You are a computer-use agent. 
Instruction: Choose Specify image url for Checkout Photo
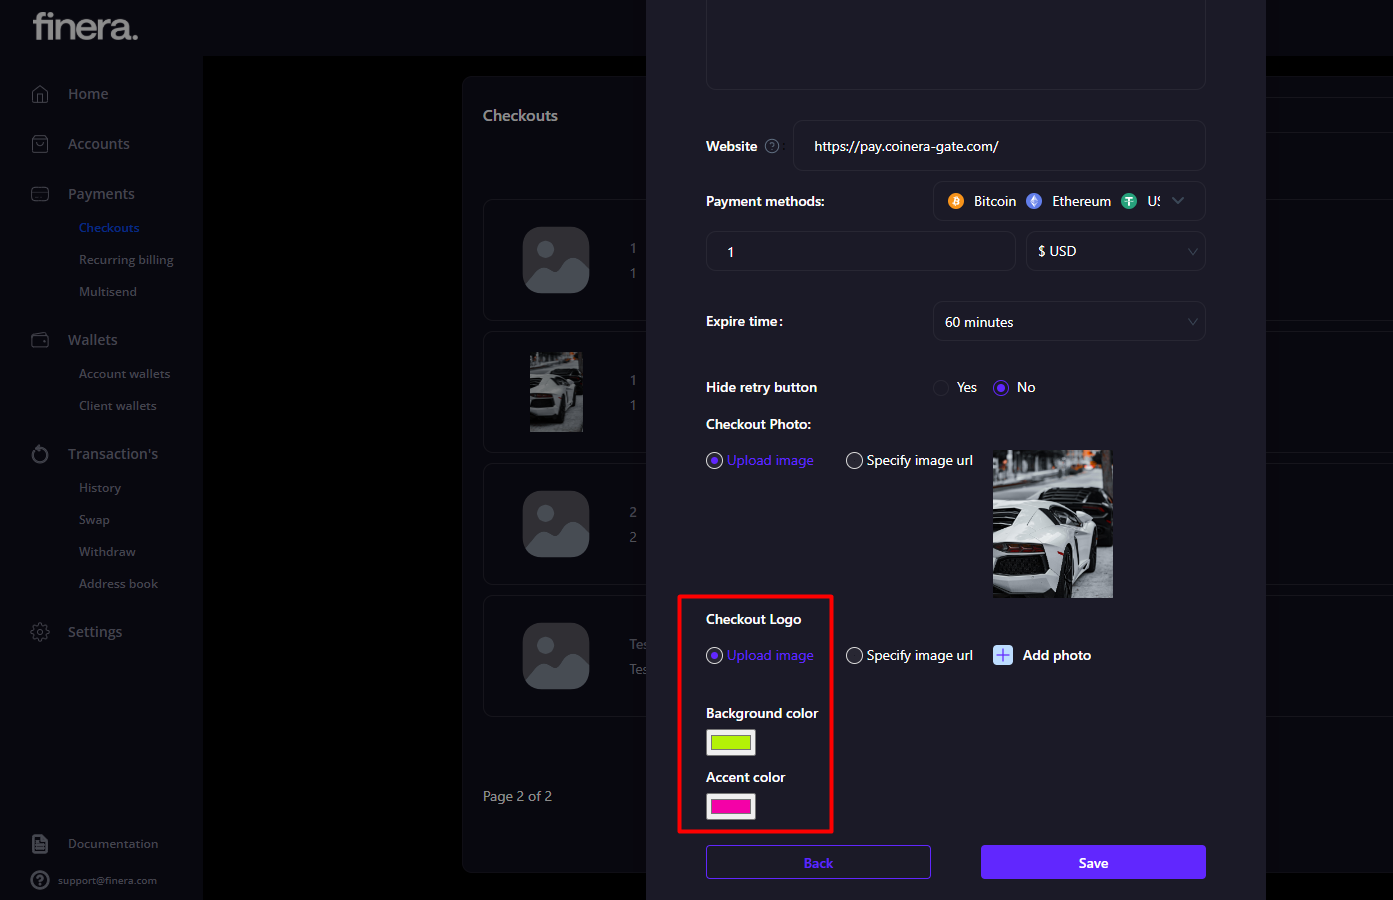[x=854, y=461]
